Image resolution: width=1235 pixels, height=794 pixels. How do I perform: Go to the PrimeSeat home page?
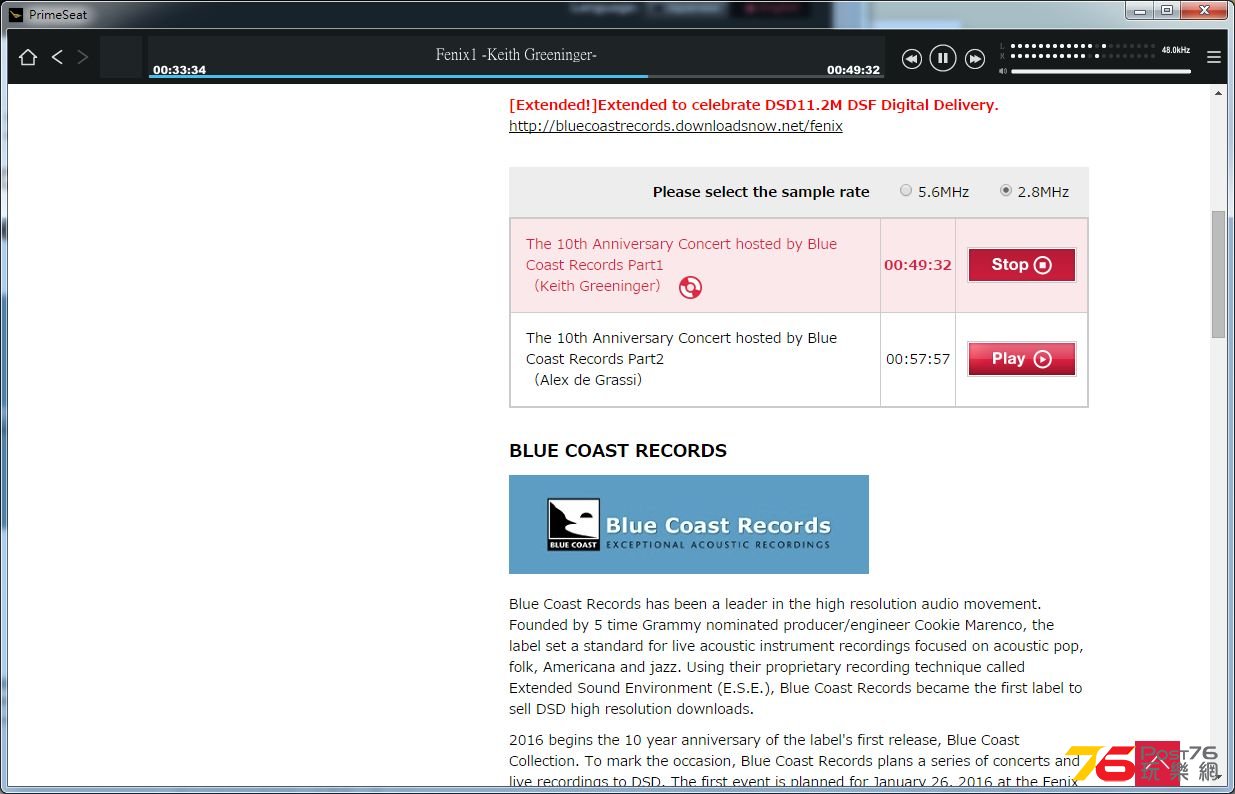point(28,57)
